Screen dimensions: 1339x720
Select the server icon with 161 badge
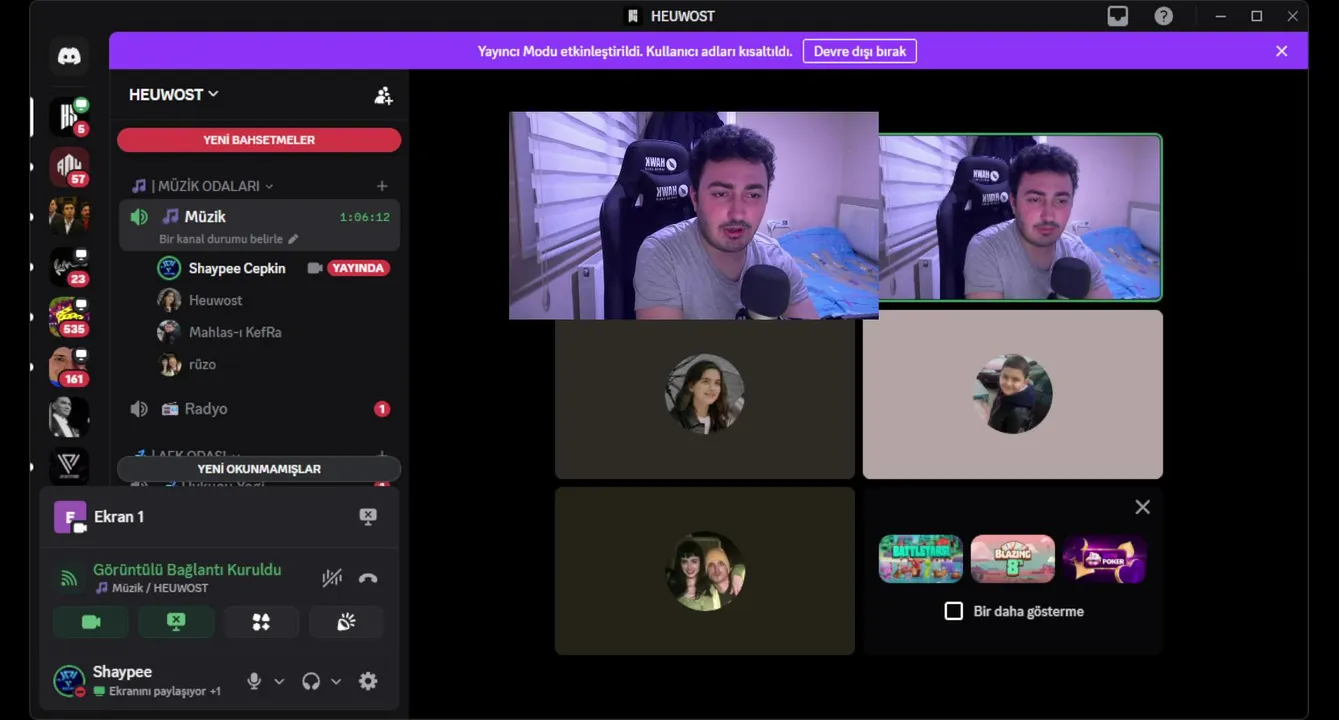click(x=69, y=367)
